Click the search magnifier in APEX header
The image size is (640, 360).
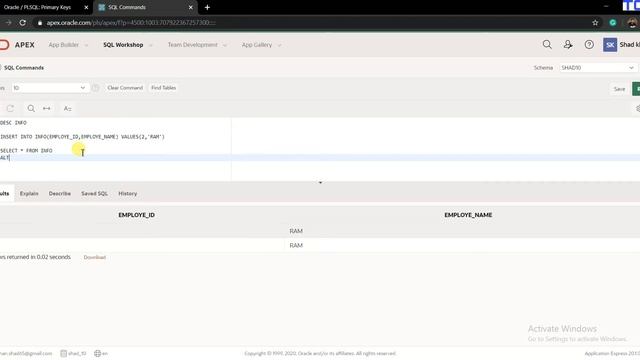(547, 44)
